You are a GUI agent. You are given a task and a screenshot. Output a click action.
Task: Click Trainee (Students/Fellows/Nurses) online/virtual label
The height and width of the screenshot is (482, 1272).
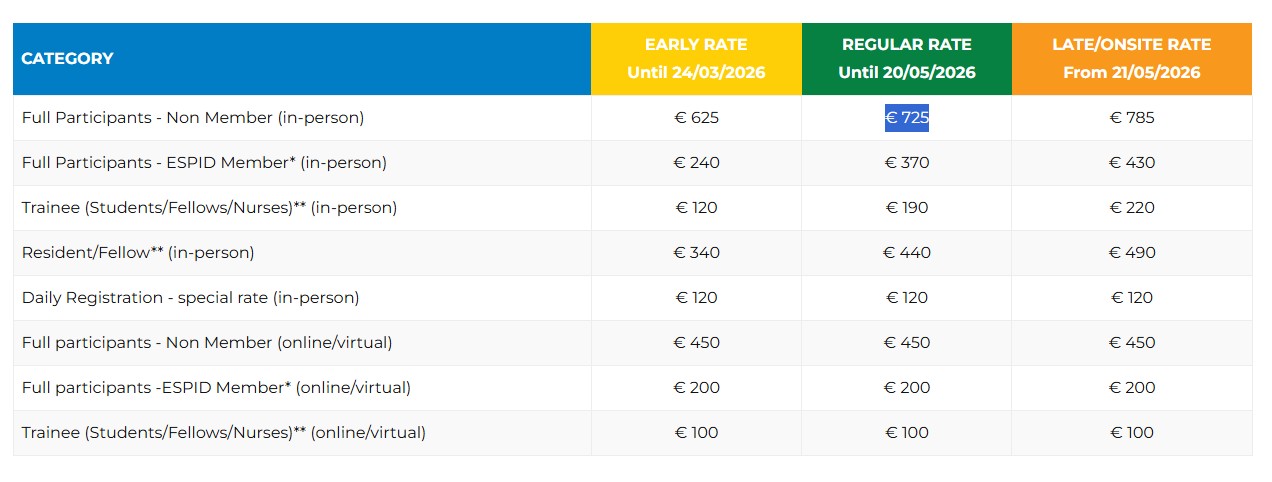click(x=224, y=433)
